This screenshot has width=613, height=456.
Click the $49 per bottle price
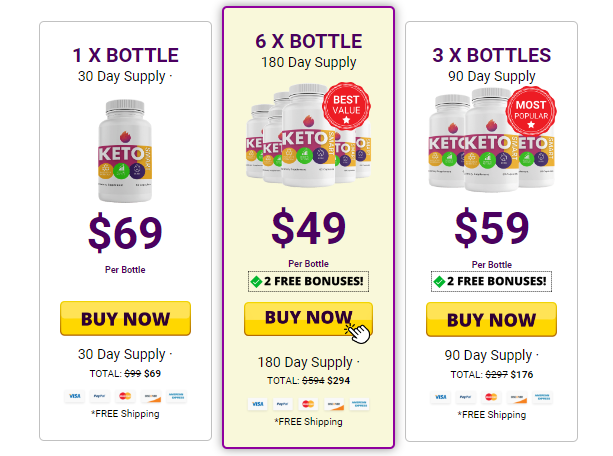click(x=308, y=228)
